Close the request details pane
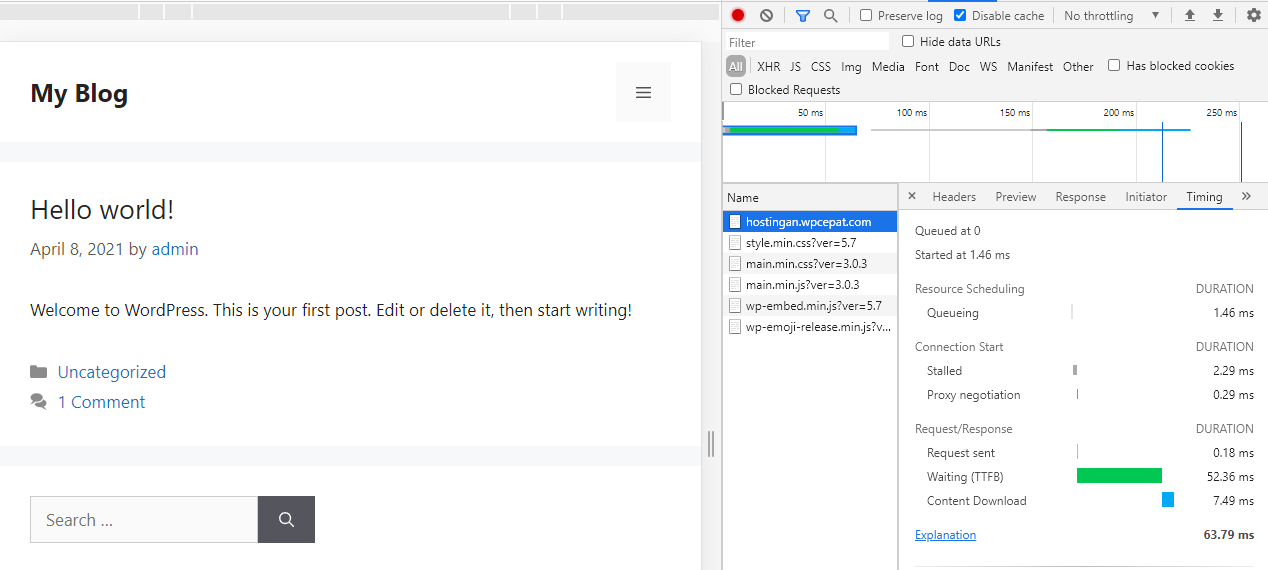Screen dimensions: 1268x570 point(911,197)
